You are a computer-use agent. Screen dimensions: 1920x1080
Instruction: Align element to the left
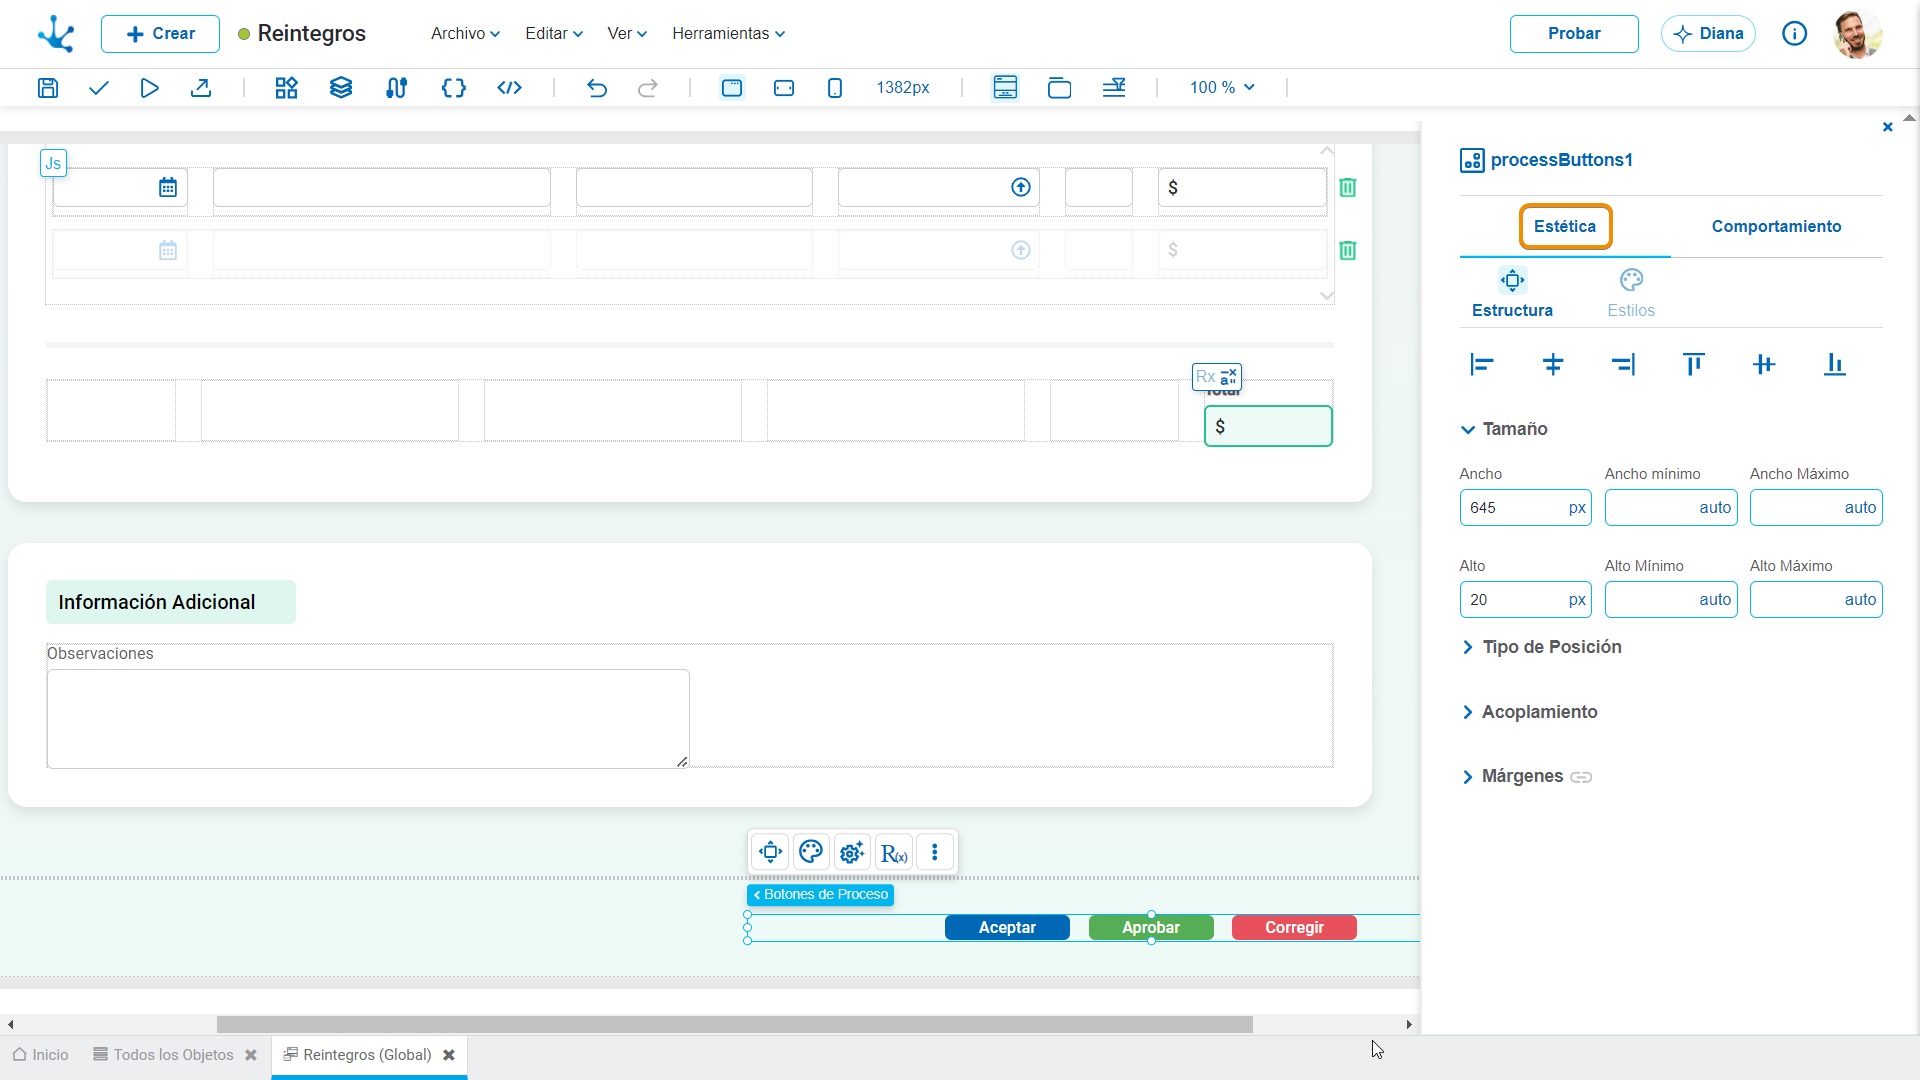[x=1482, y=365]
